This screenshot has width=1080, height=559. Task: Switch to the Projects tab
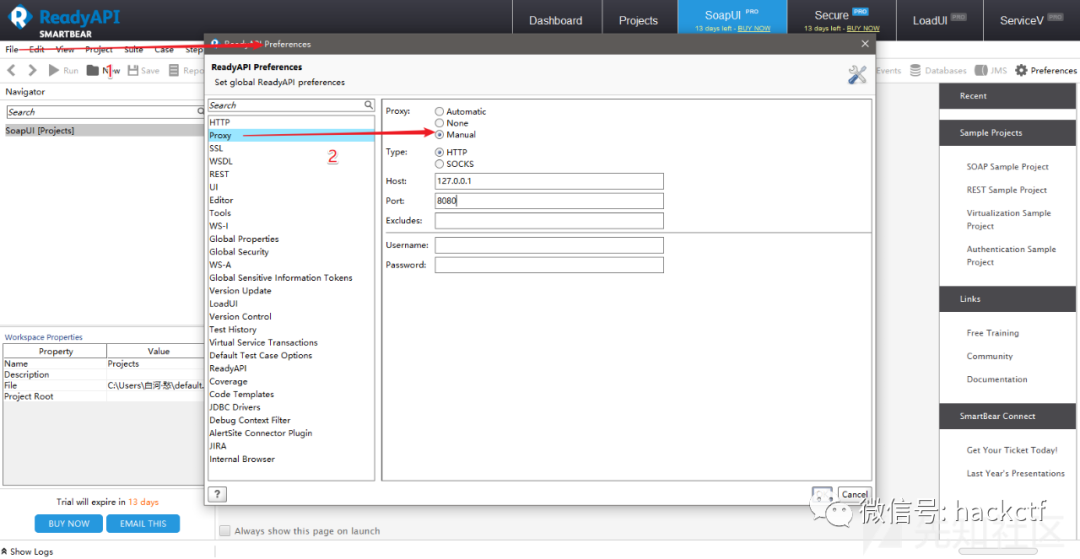[x=638, y=20]
